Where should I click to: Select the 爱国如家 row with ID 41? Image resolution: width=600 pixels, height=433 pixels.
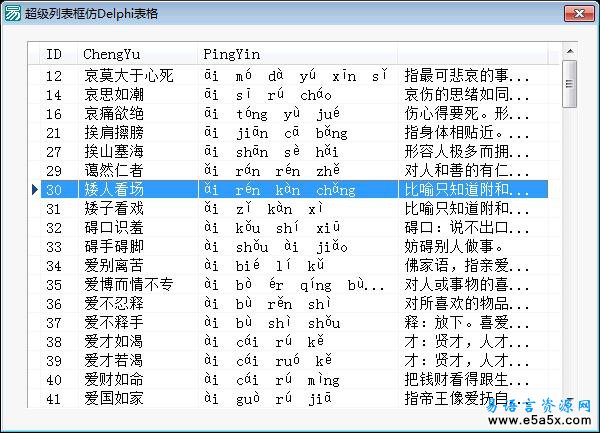[x=114, y=398]
